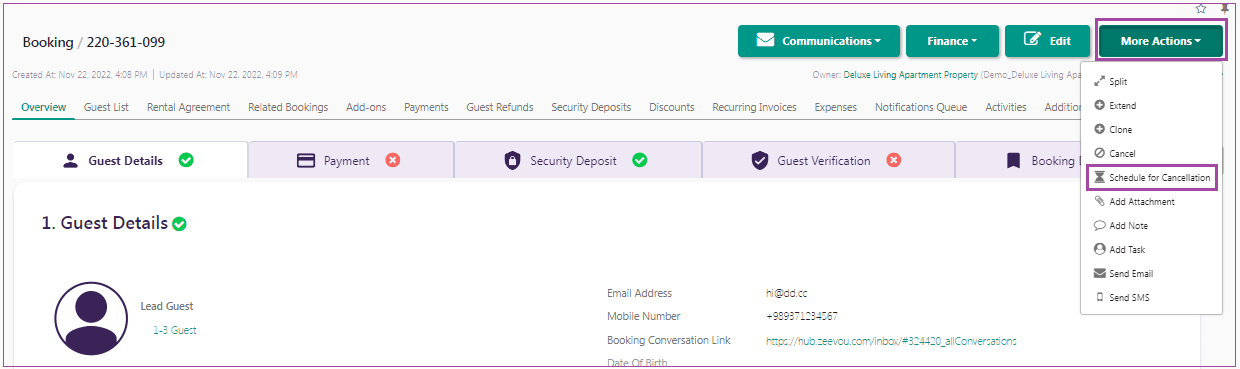Open the Notifications Queue tab
The height and width of the screenshot is (369, 1240).
[x=921, y=107]
